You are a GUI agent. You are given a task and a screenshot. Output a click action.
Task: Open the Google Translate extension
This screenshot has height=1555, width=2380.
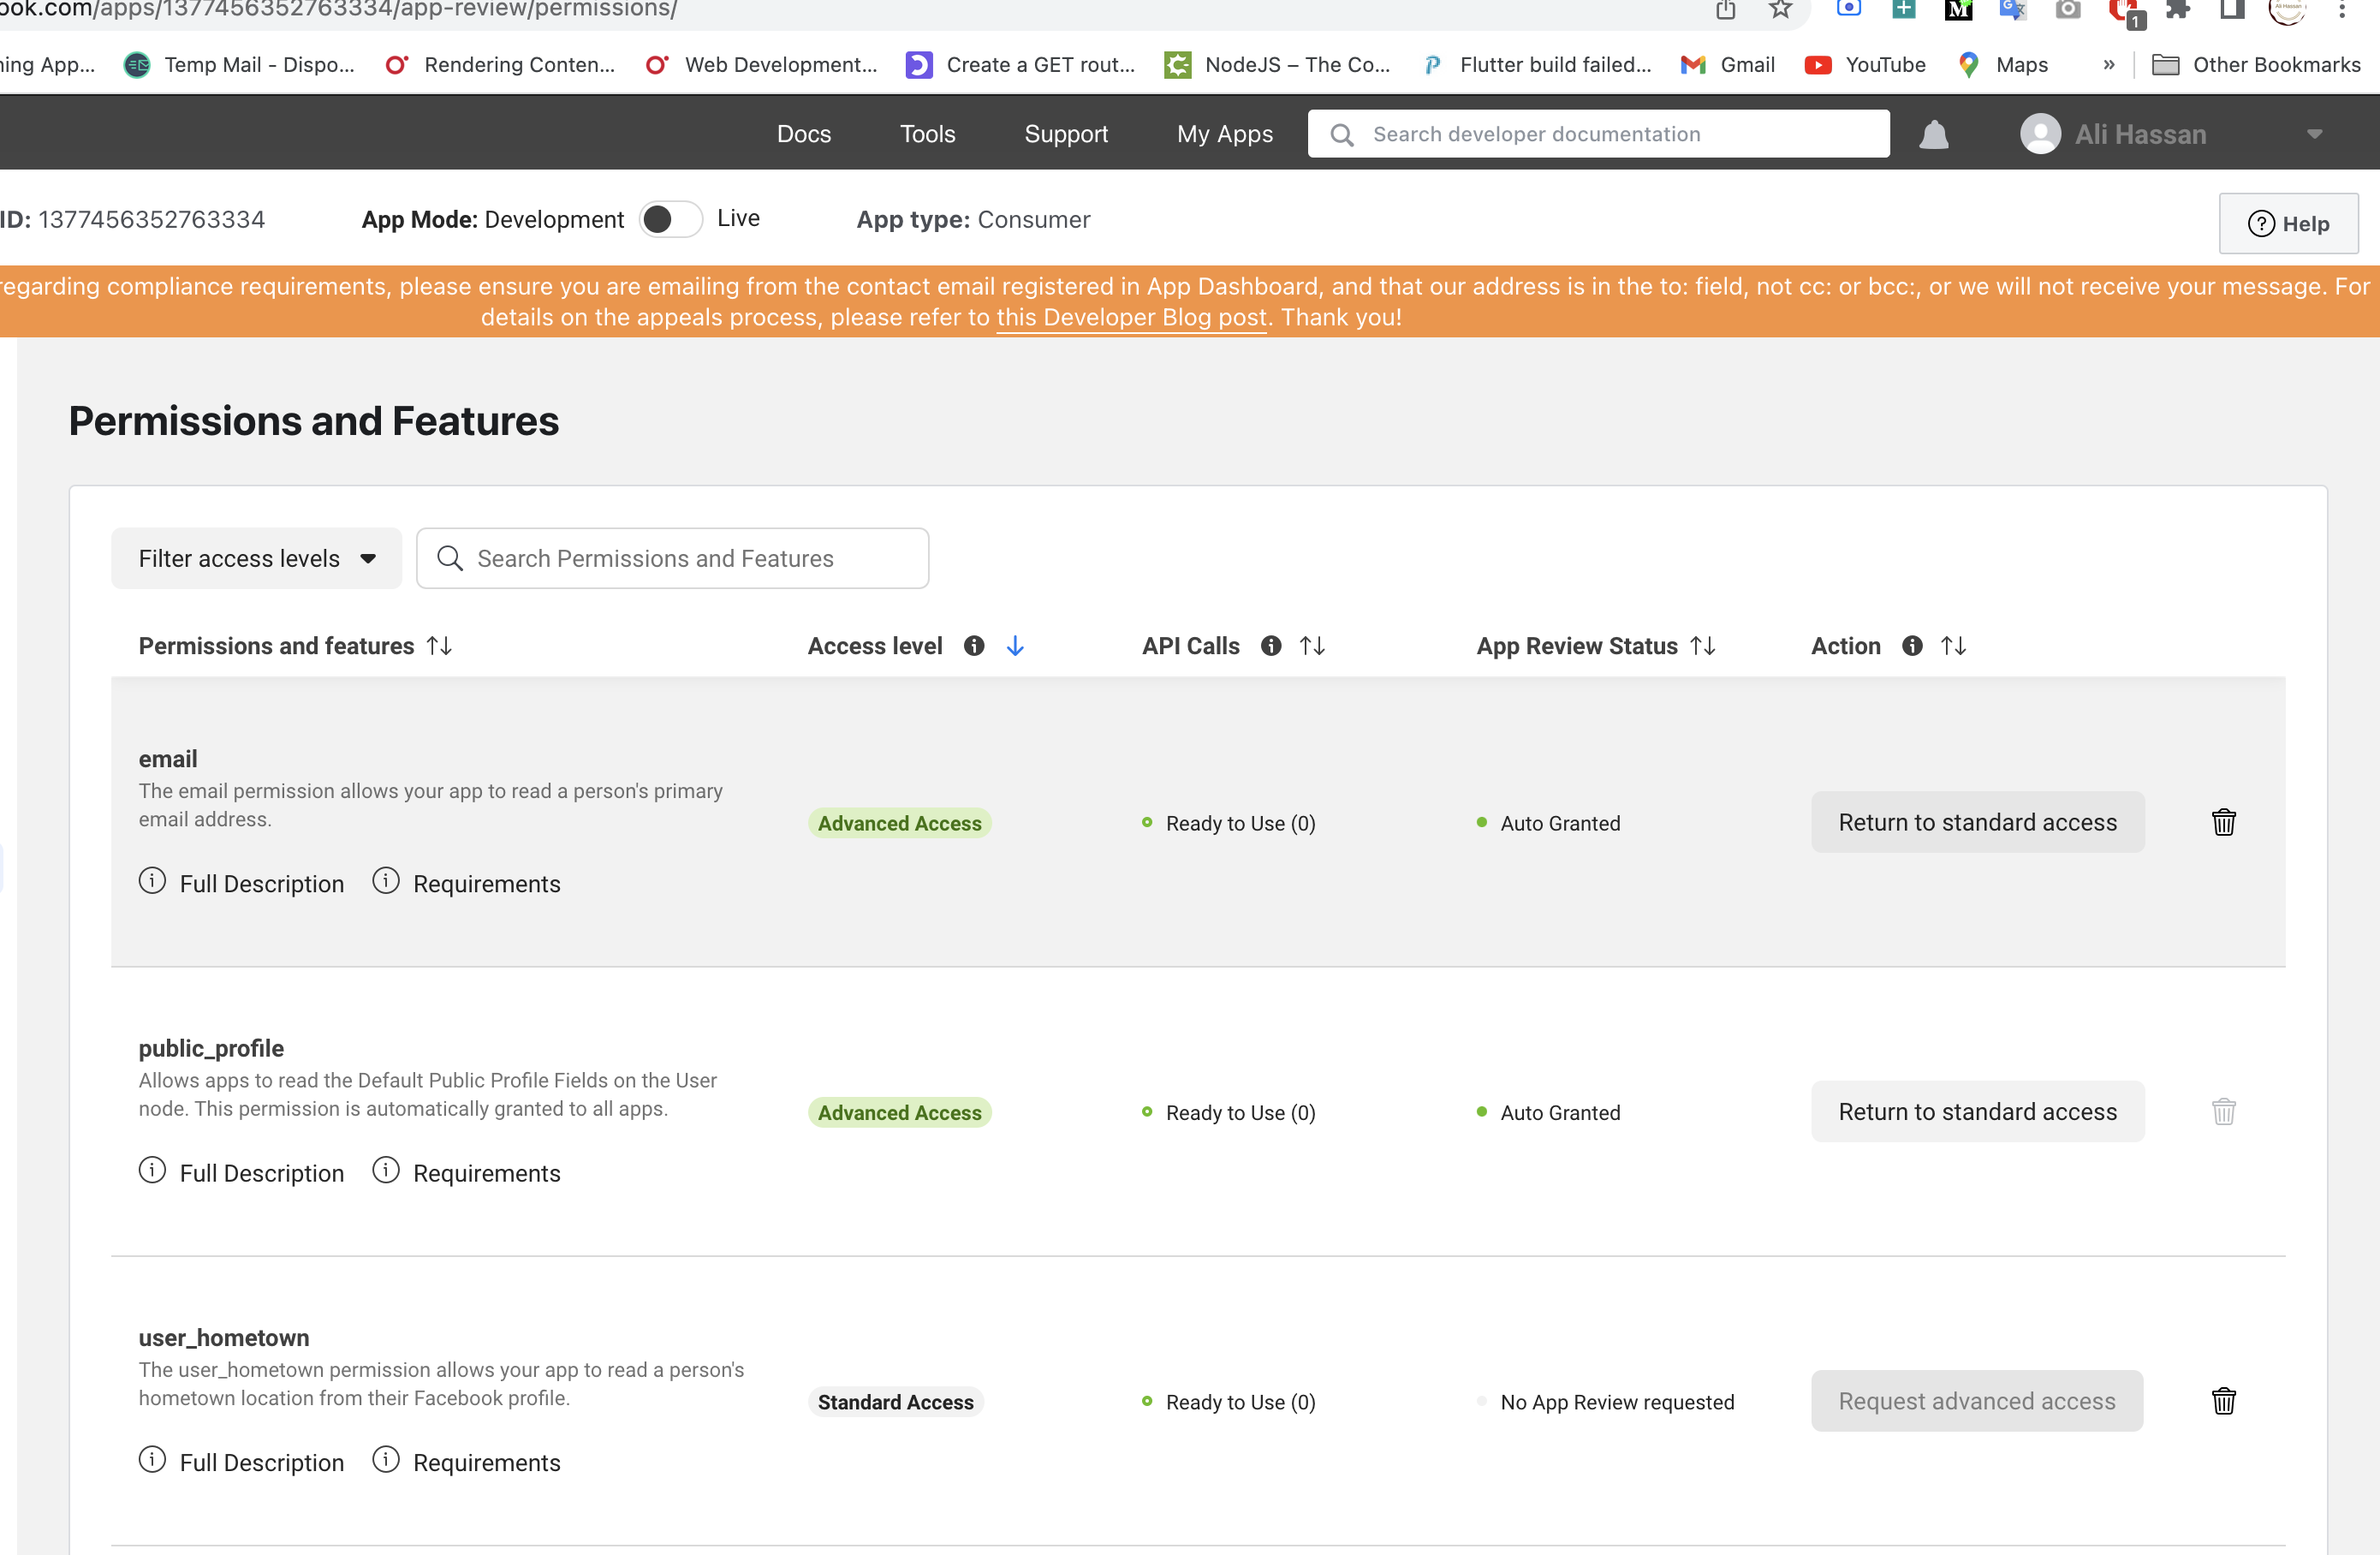coord(2013,11)
